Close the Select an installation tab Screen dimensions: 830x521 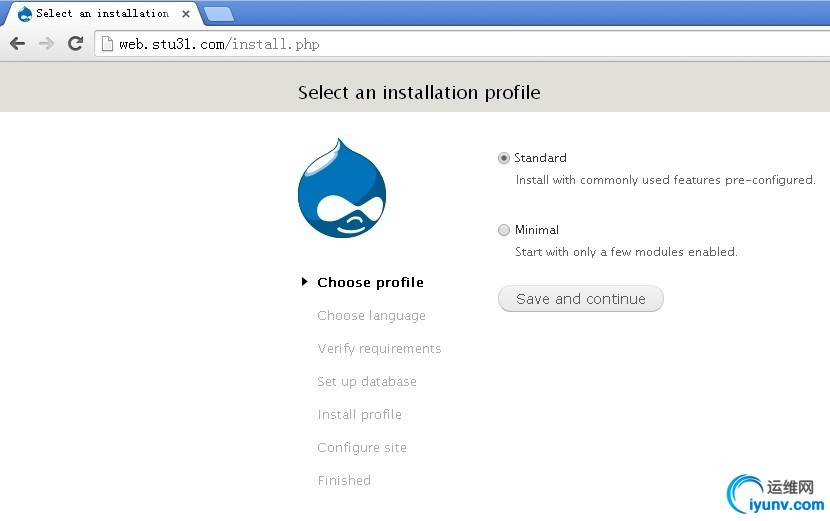[186, 14]
